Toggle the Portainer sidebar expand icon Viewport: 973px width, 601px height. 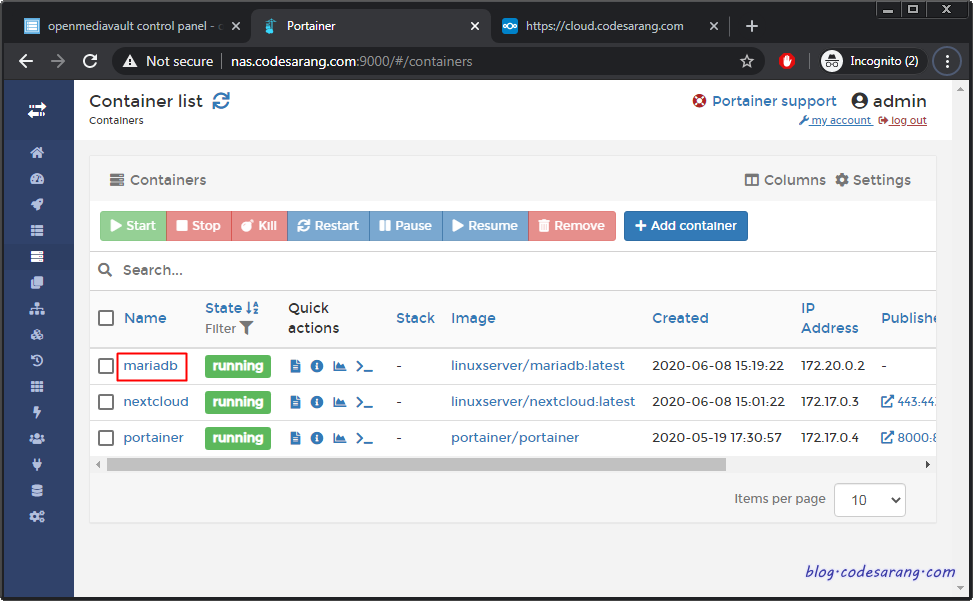(37, 110)
